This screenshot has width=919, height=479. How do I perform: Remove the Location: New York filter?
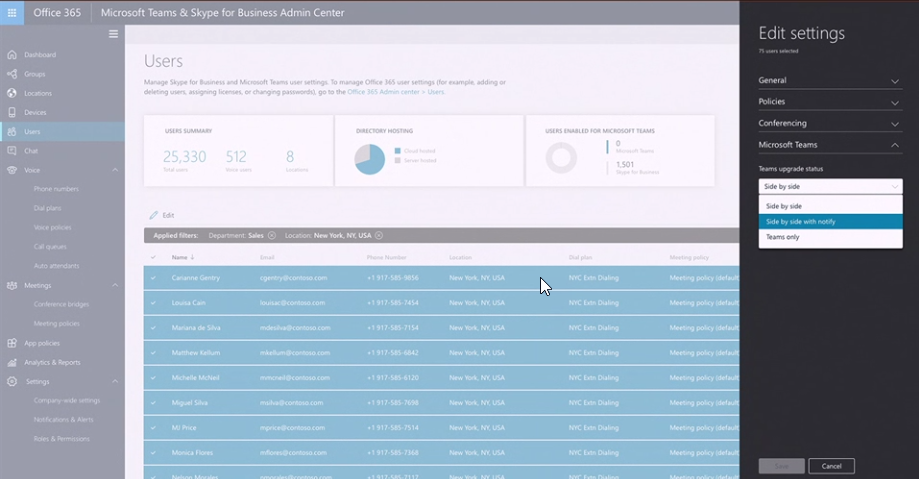click(379, 236)
